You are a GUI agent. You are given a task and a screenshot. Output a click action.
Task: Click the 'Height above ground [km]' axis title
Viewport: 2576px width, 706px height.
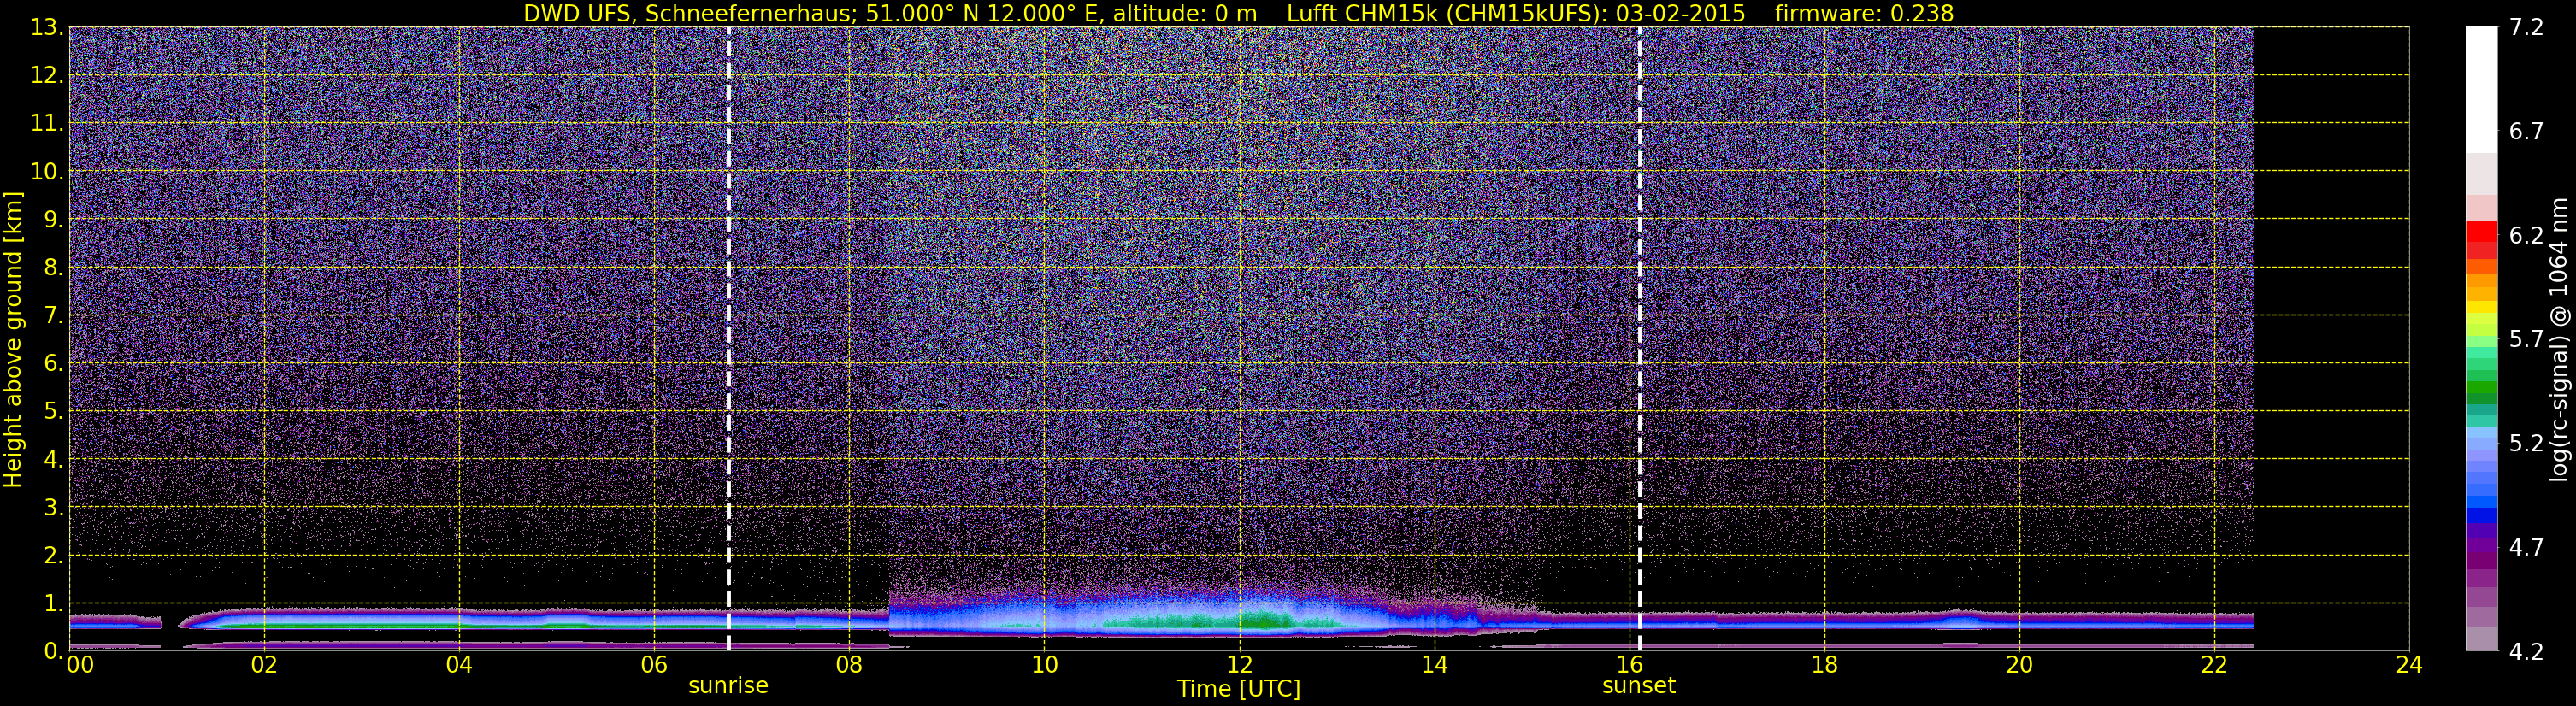pyautogui.click(x=13, y=340)
